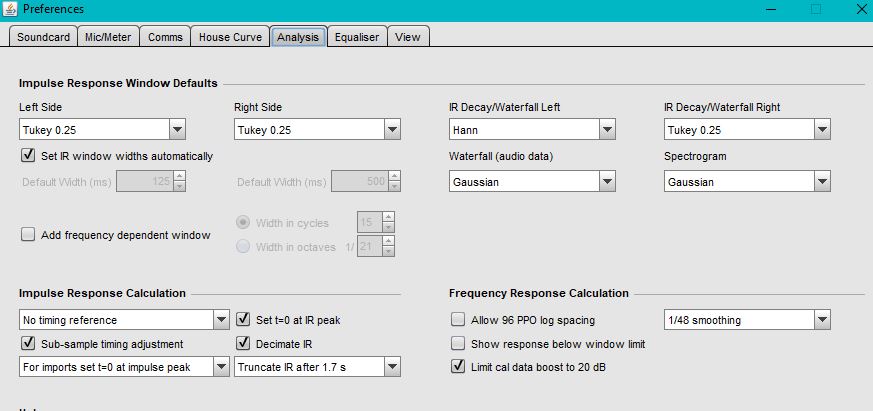Viewport: 873px width, 411px height.
Task: Switch to the View tab
Action: coord(408,37)
